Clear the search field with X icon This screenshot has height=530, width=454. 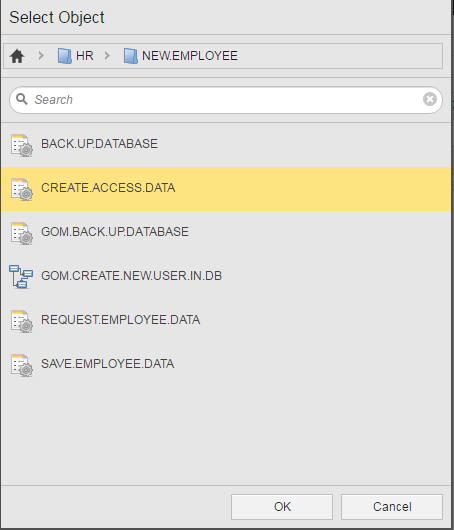[430, 99]
